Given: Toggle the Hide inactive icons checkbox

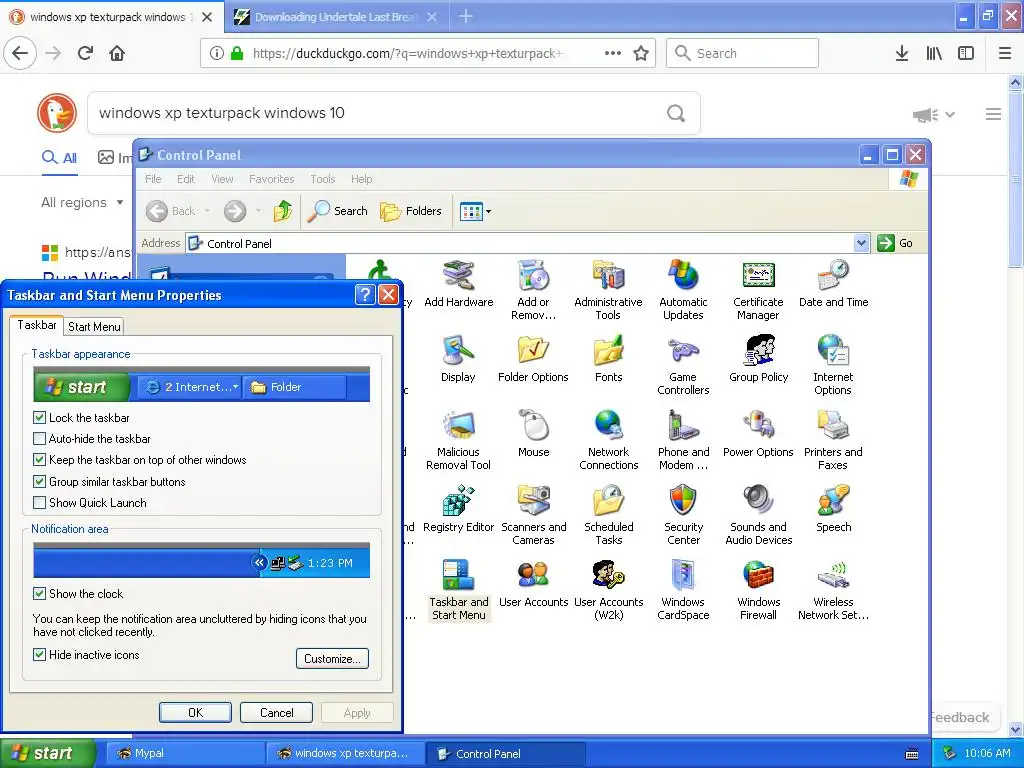Looking at the screenshot, I should (39, 654).
